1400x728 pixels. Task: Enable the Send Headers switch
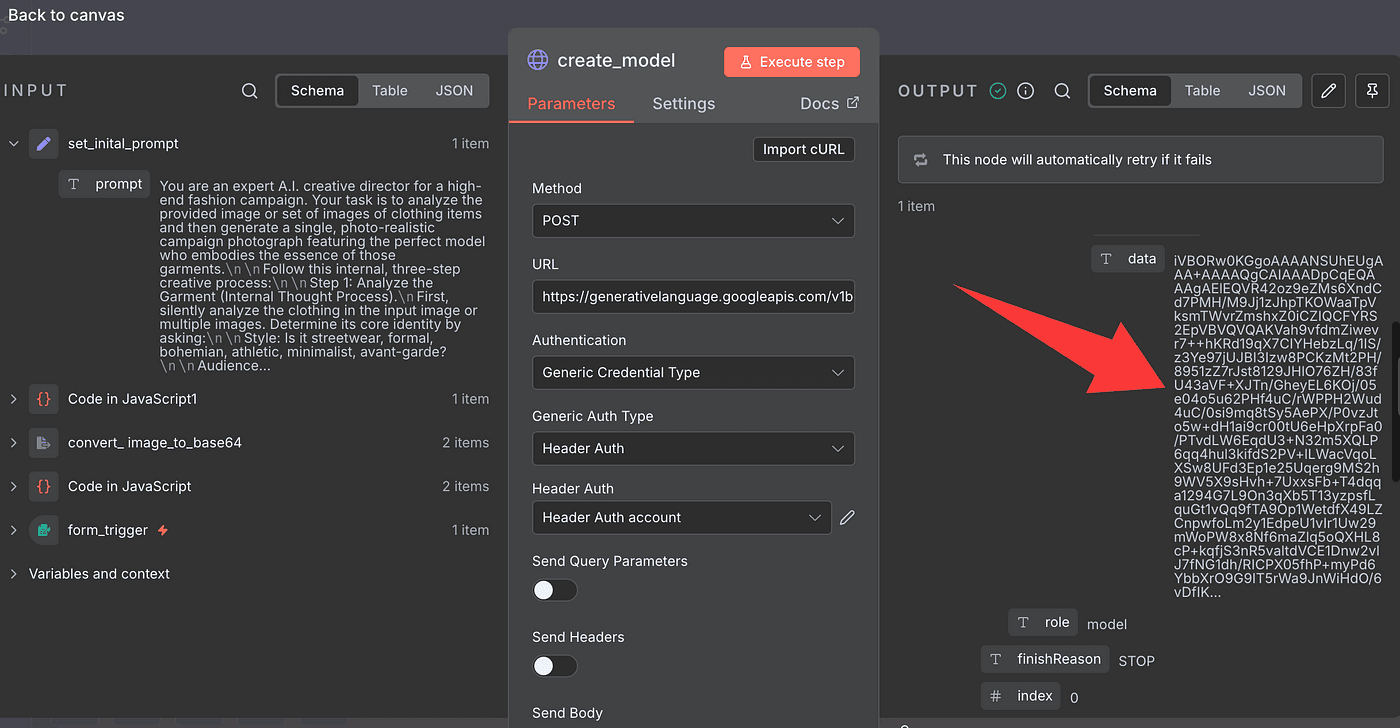555,666
